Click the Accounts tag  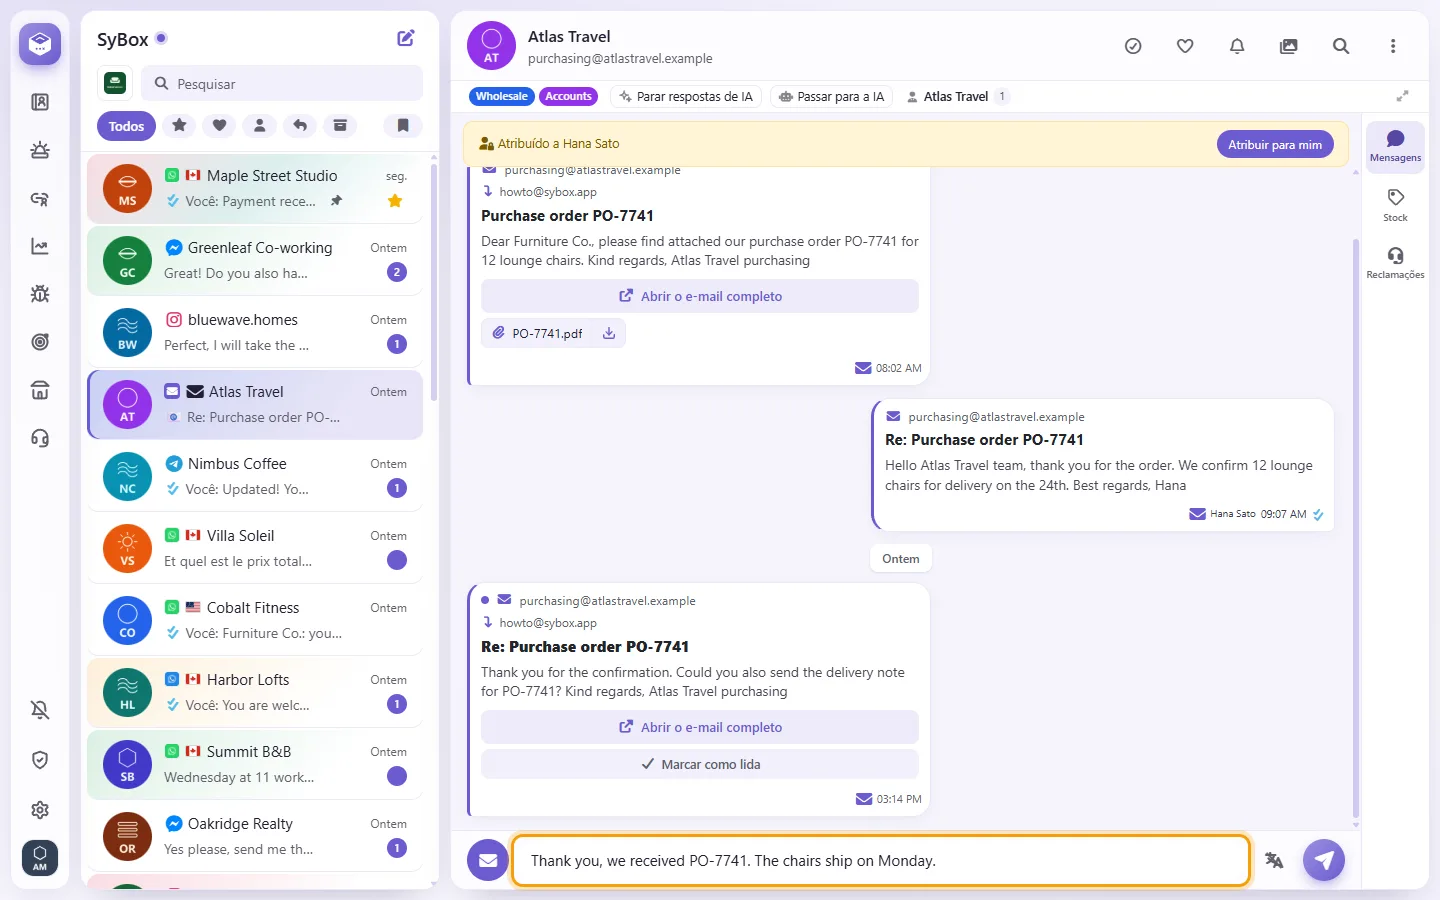point(568,96)
